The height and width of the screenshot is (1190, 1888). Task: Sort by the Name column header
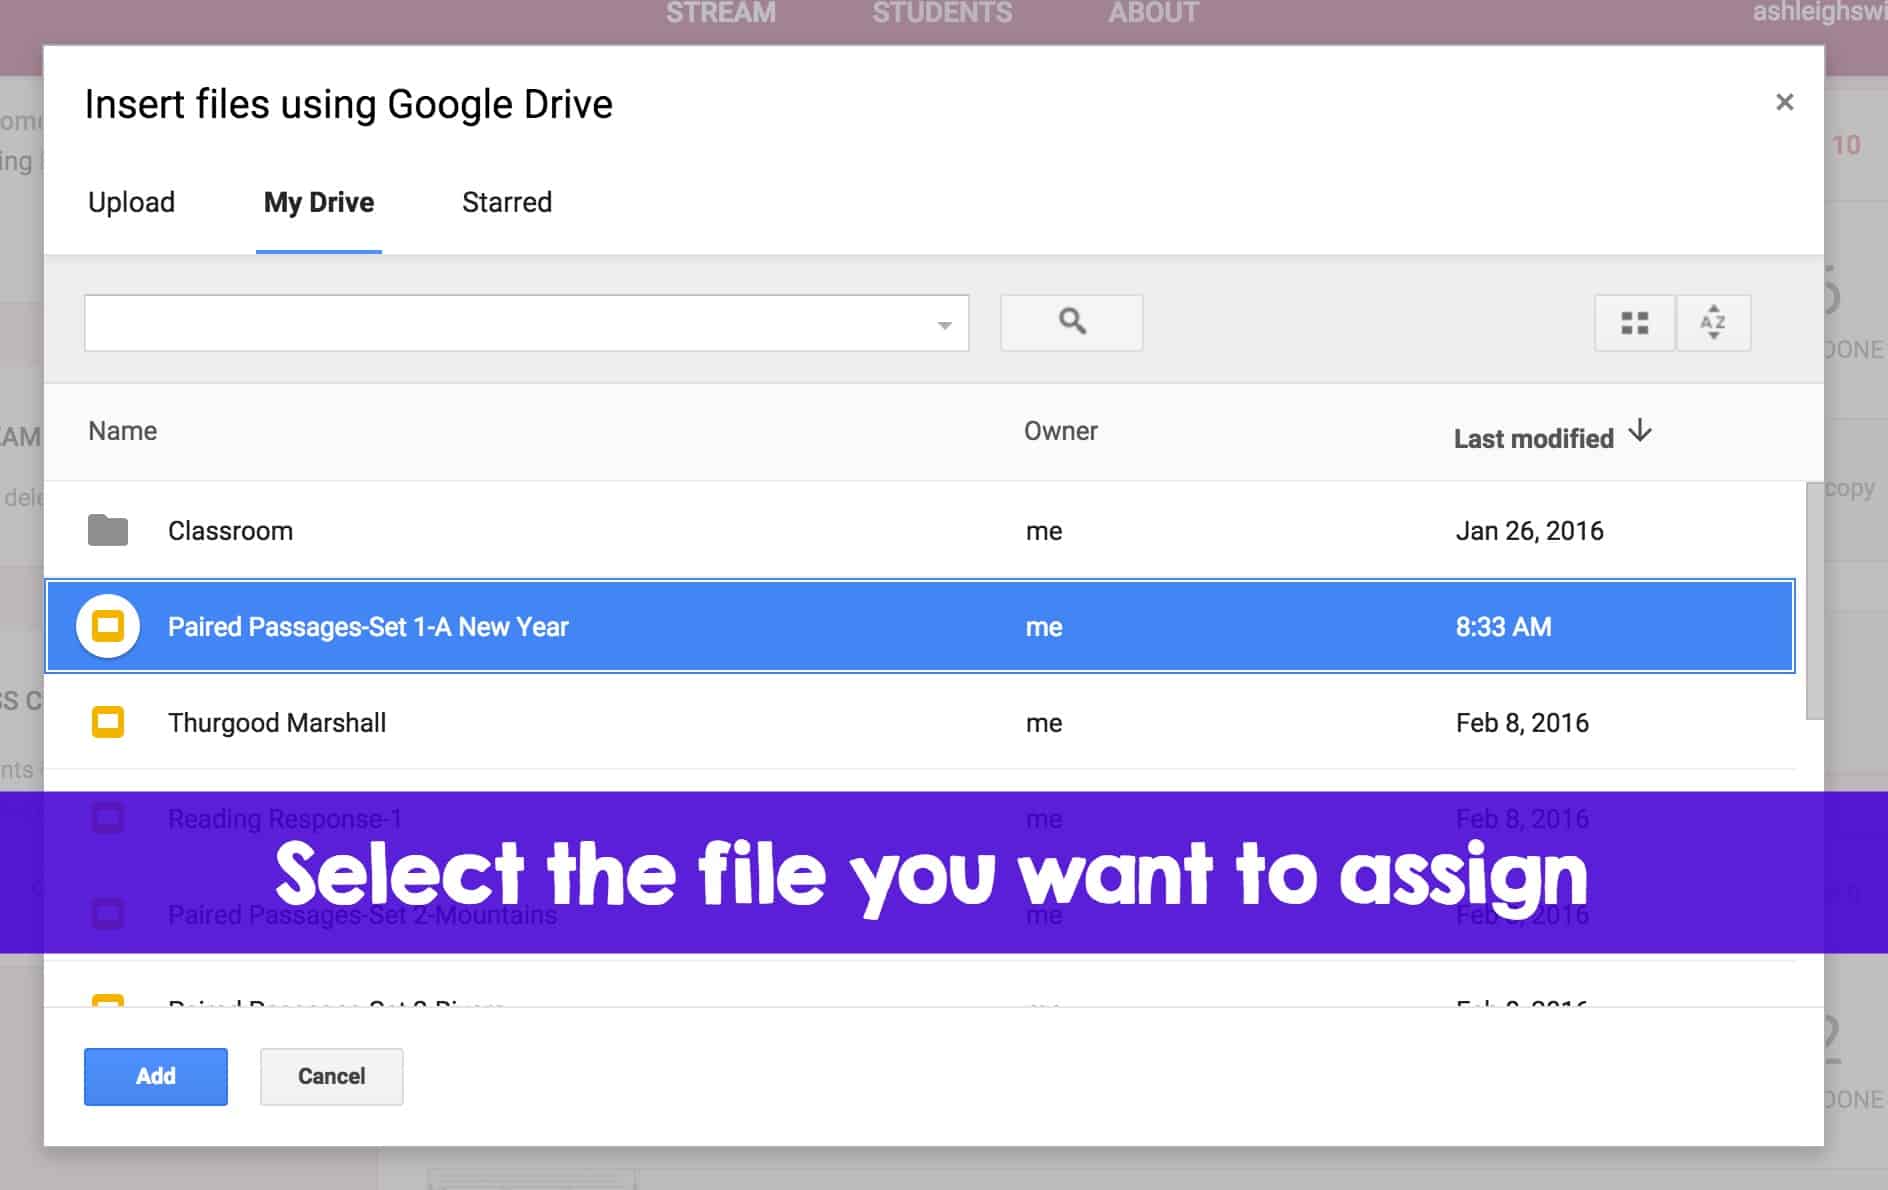click(122, 431)
